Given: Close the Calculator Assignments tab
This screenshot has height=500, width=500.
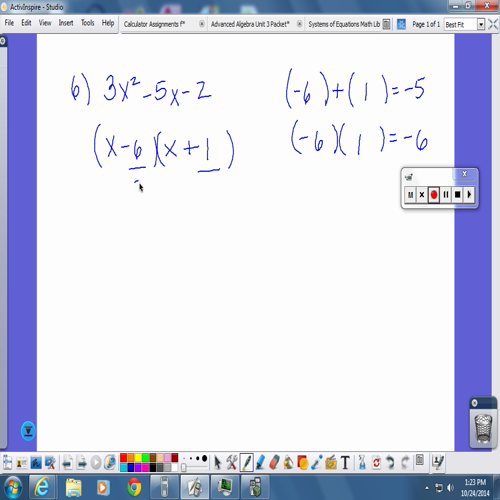Looking at the screenshot, I should point(202,24).
